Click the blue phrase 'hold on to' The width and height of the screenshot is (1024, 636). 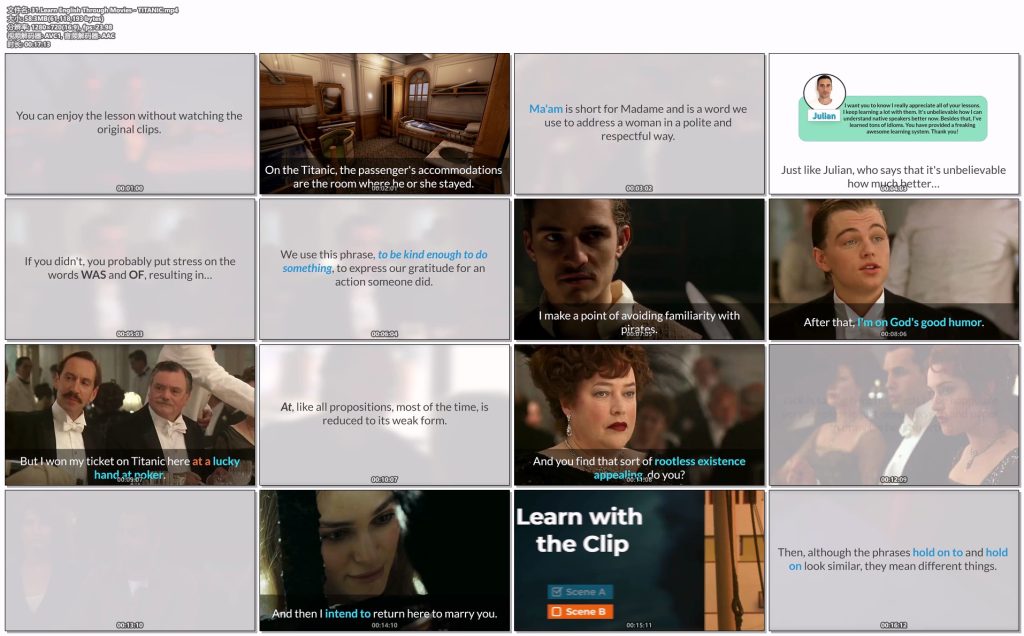click(938, 552)
